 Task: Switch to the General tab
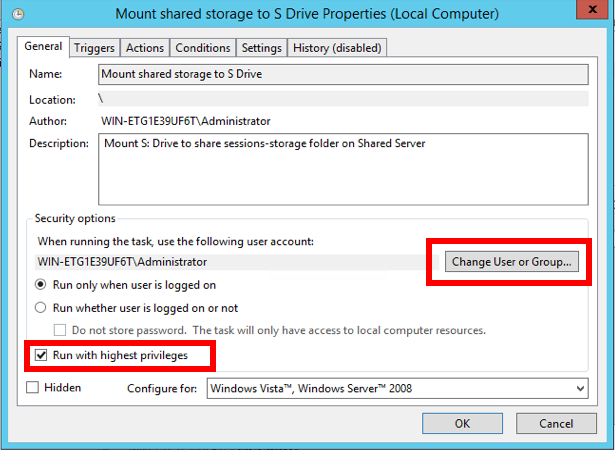point(43,47)
